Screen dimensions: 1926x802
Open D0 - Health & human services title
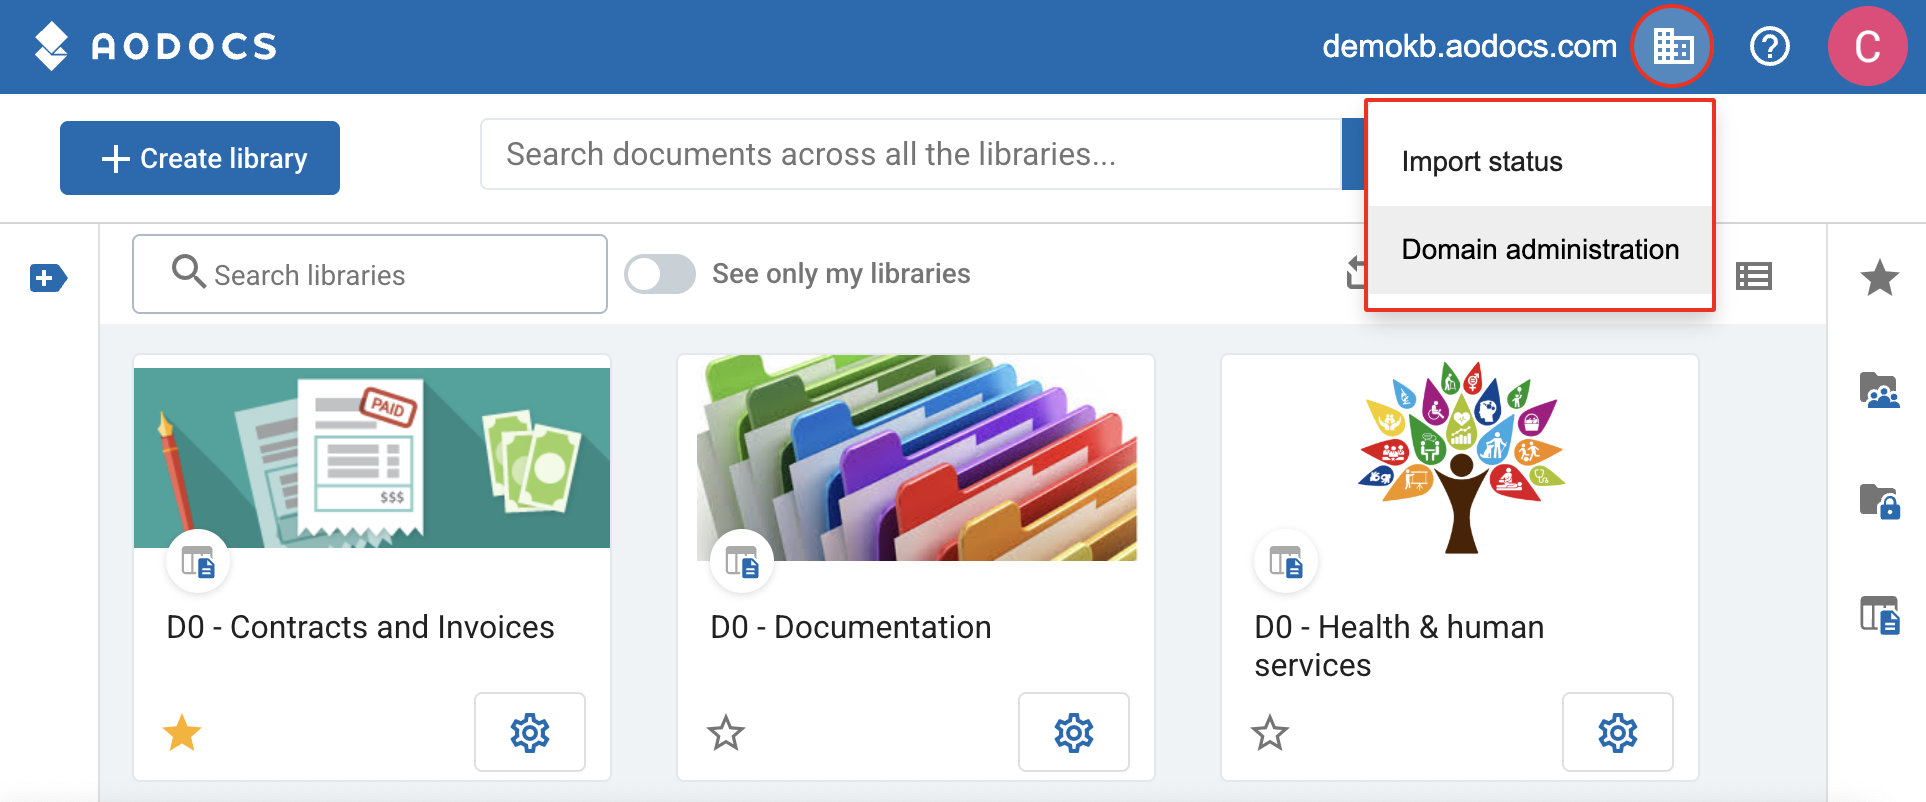(x=1399, y=646)
